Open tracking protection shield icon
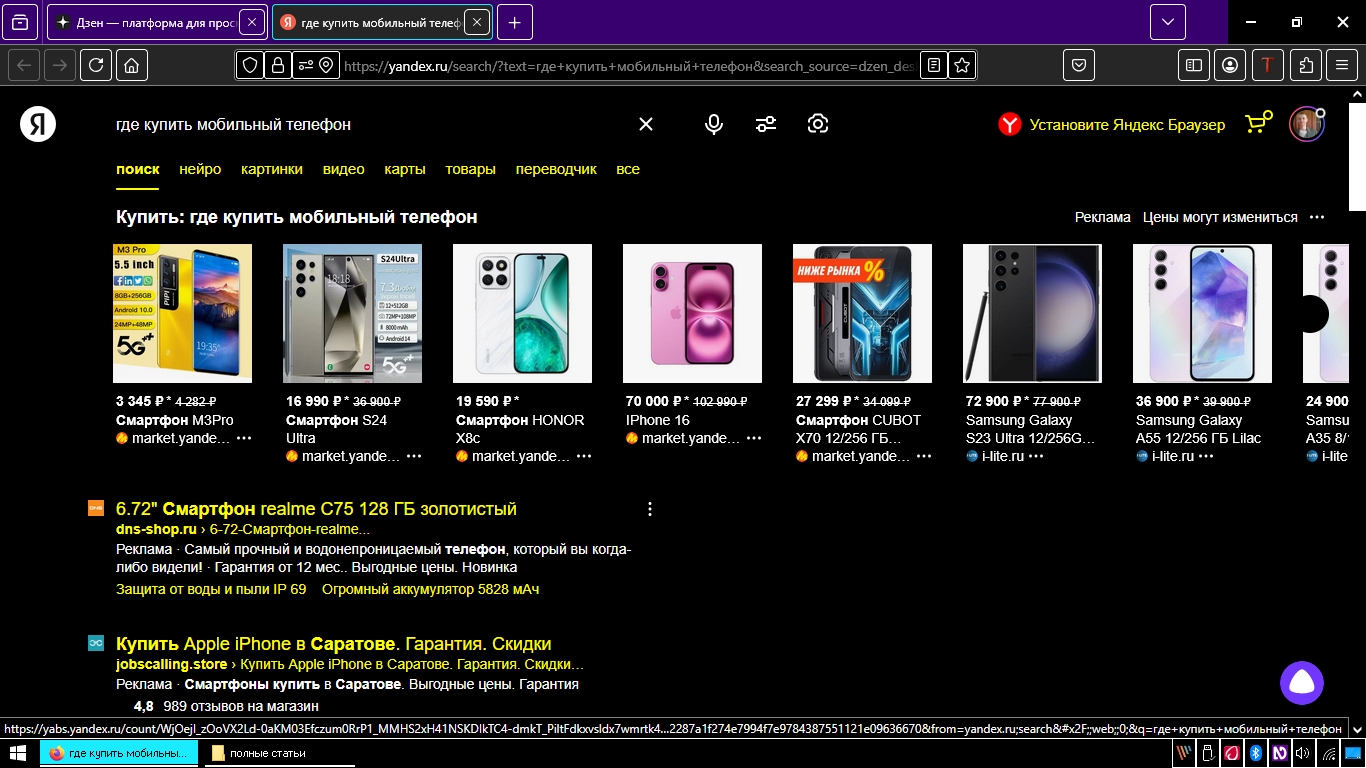This screenshot has width=1366, height=768. pos(250,65)
